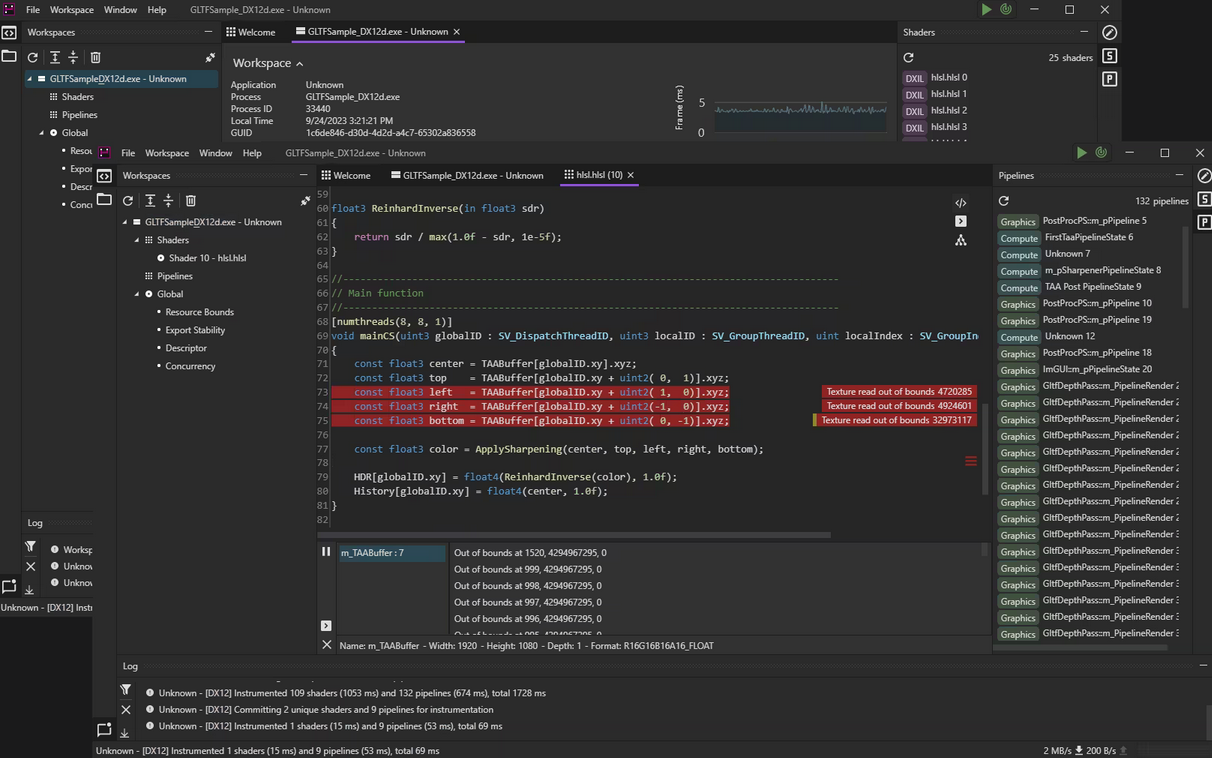This screenshot has width=1212, height=758.
Task: Toggle the pin icon in front Workspaces panel
Action: click(305, 201)
